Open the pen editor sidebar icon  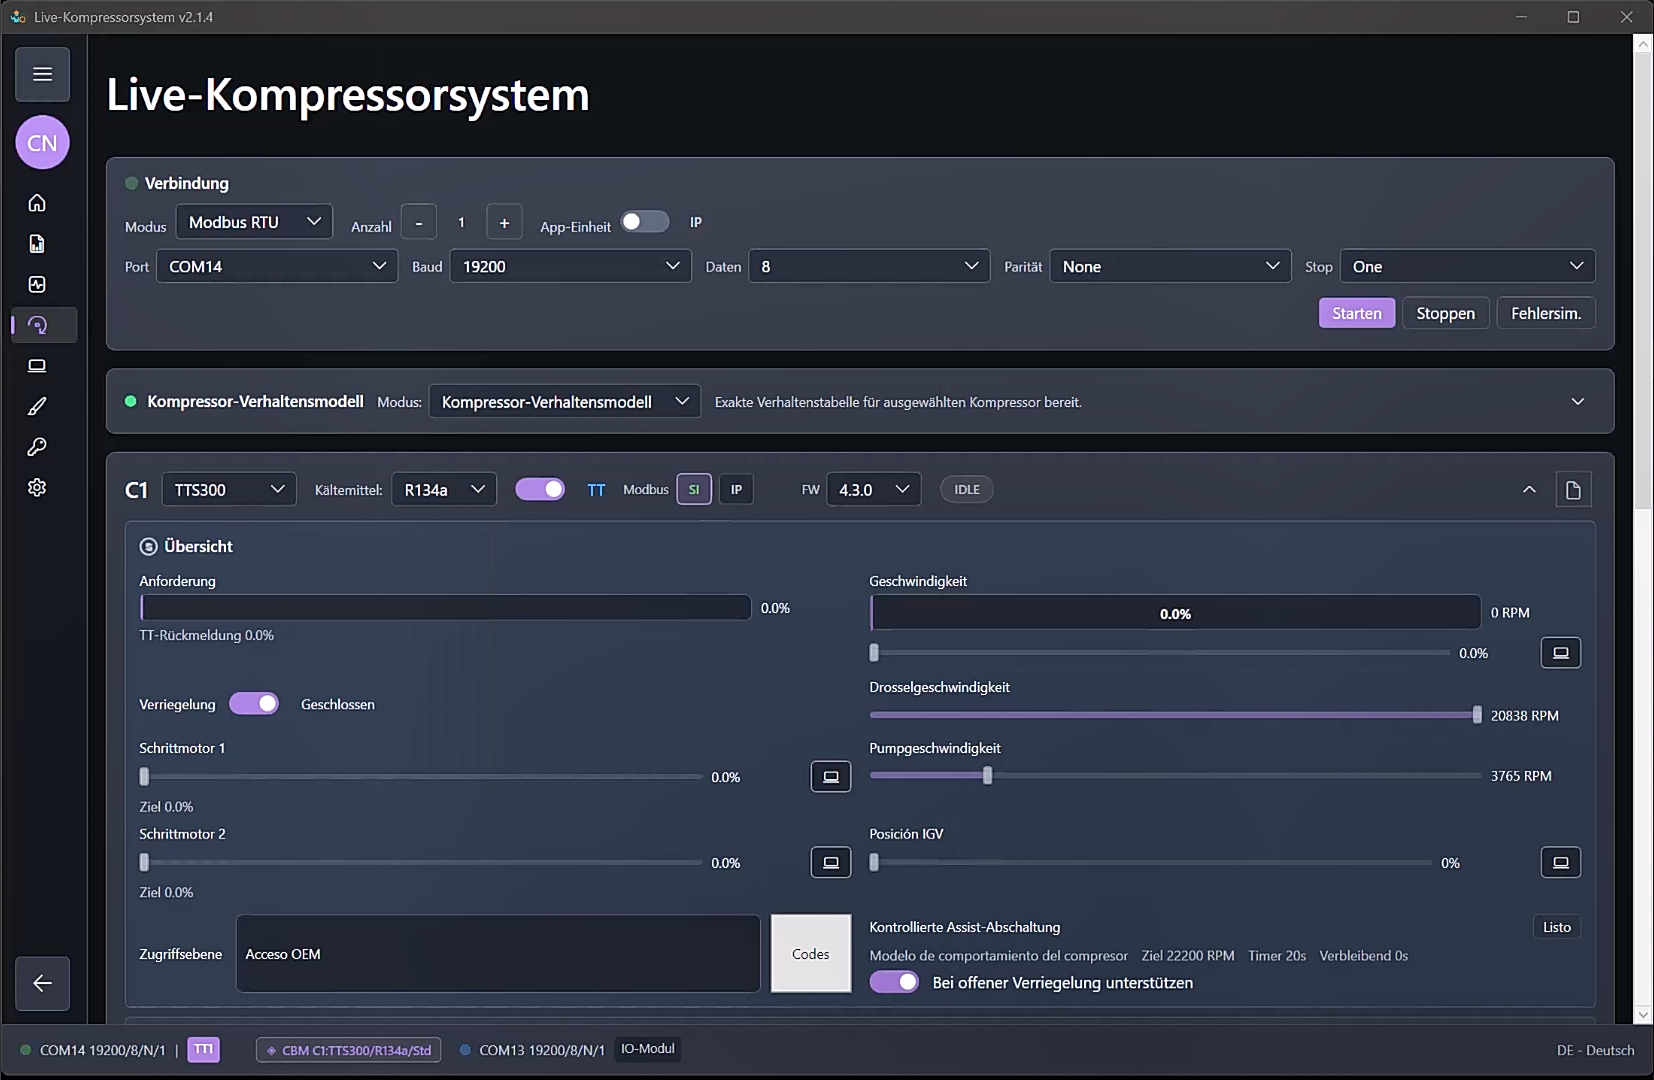coord(37,406)
